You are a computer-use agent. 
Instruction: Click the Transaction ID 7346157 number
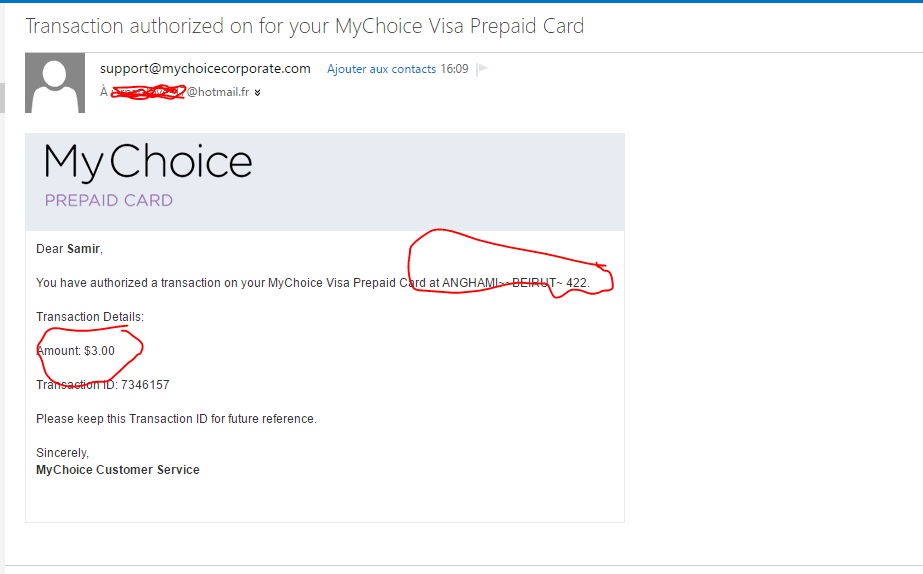(145, 385)
